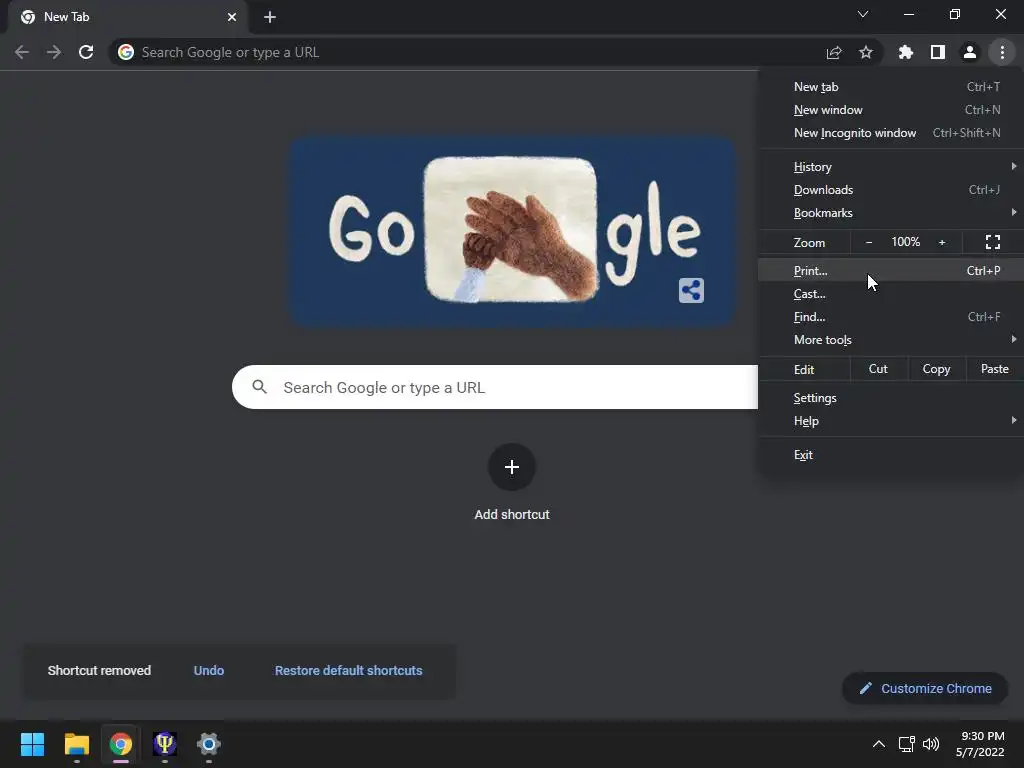Open the side panel icon
This screenshot has width=1024, height=768.
(x=938, y=52)
